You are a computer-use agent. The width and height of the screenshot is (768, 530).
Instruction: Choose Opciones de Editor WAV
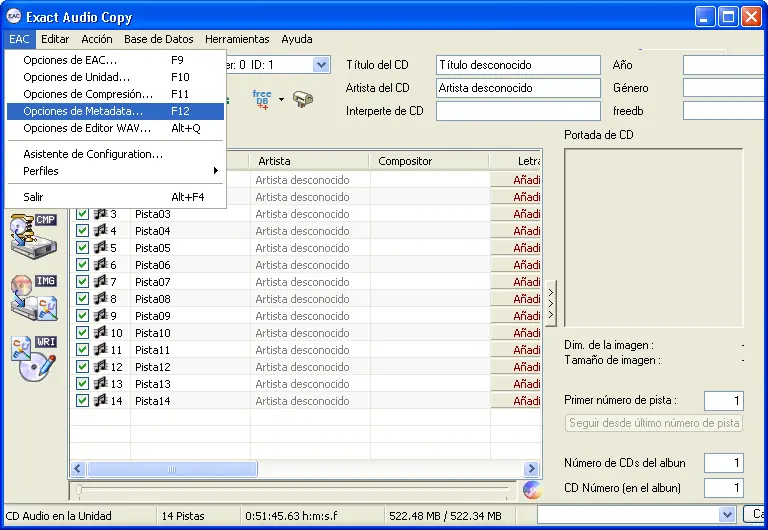pos(116,128)
